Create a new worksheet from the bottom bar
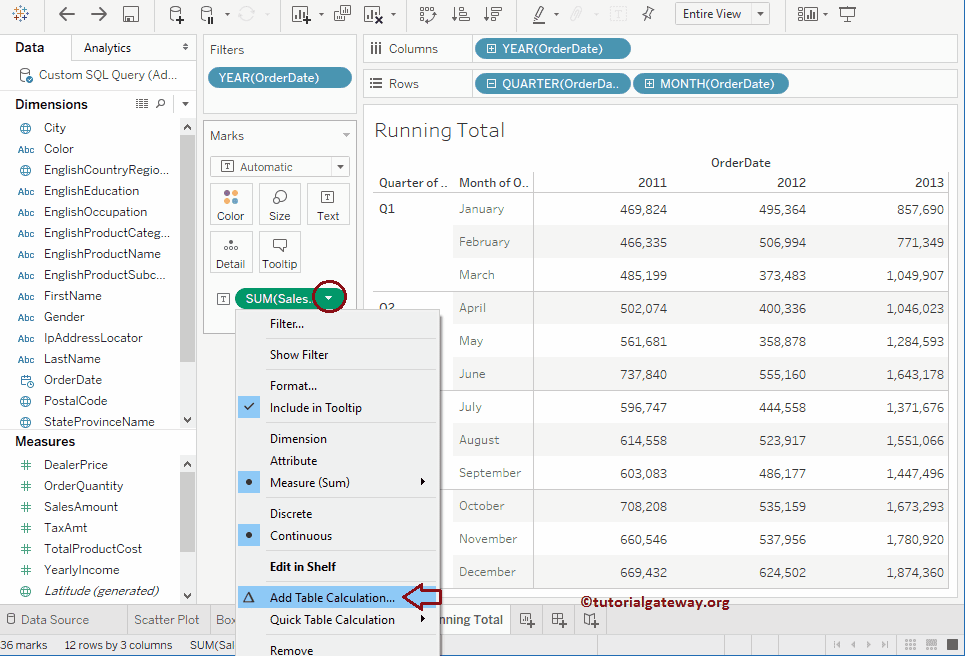The image size is (965, 656). [526, 620]
